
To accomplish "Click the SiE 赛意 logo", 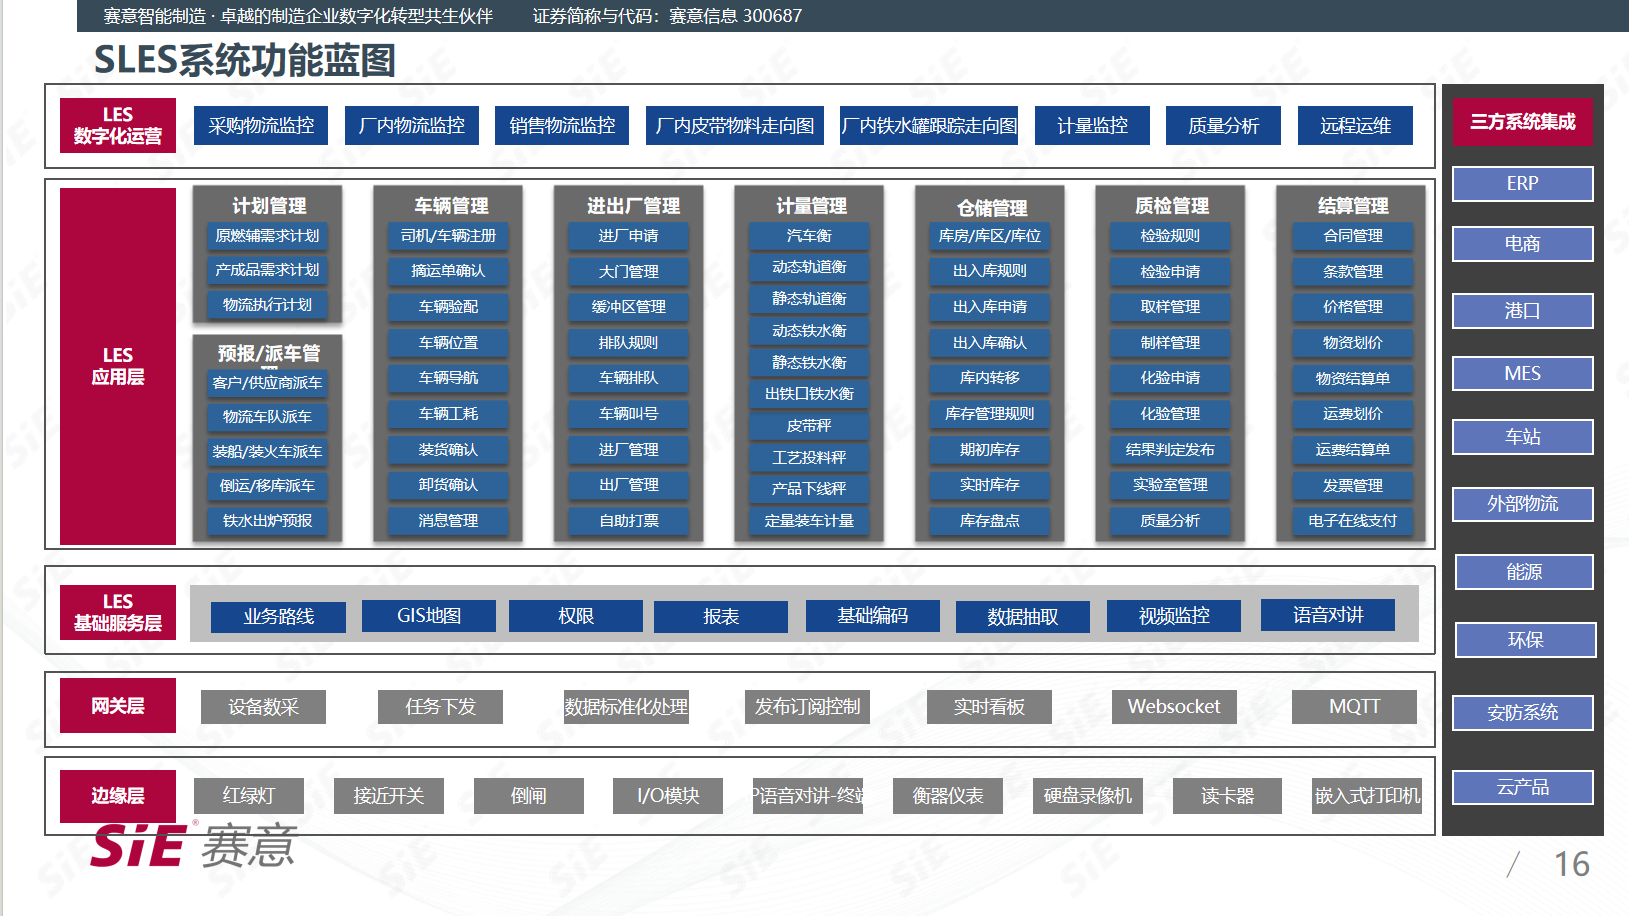I will pos(193,846).
